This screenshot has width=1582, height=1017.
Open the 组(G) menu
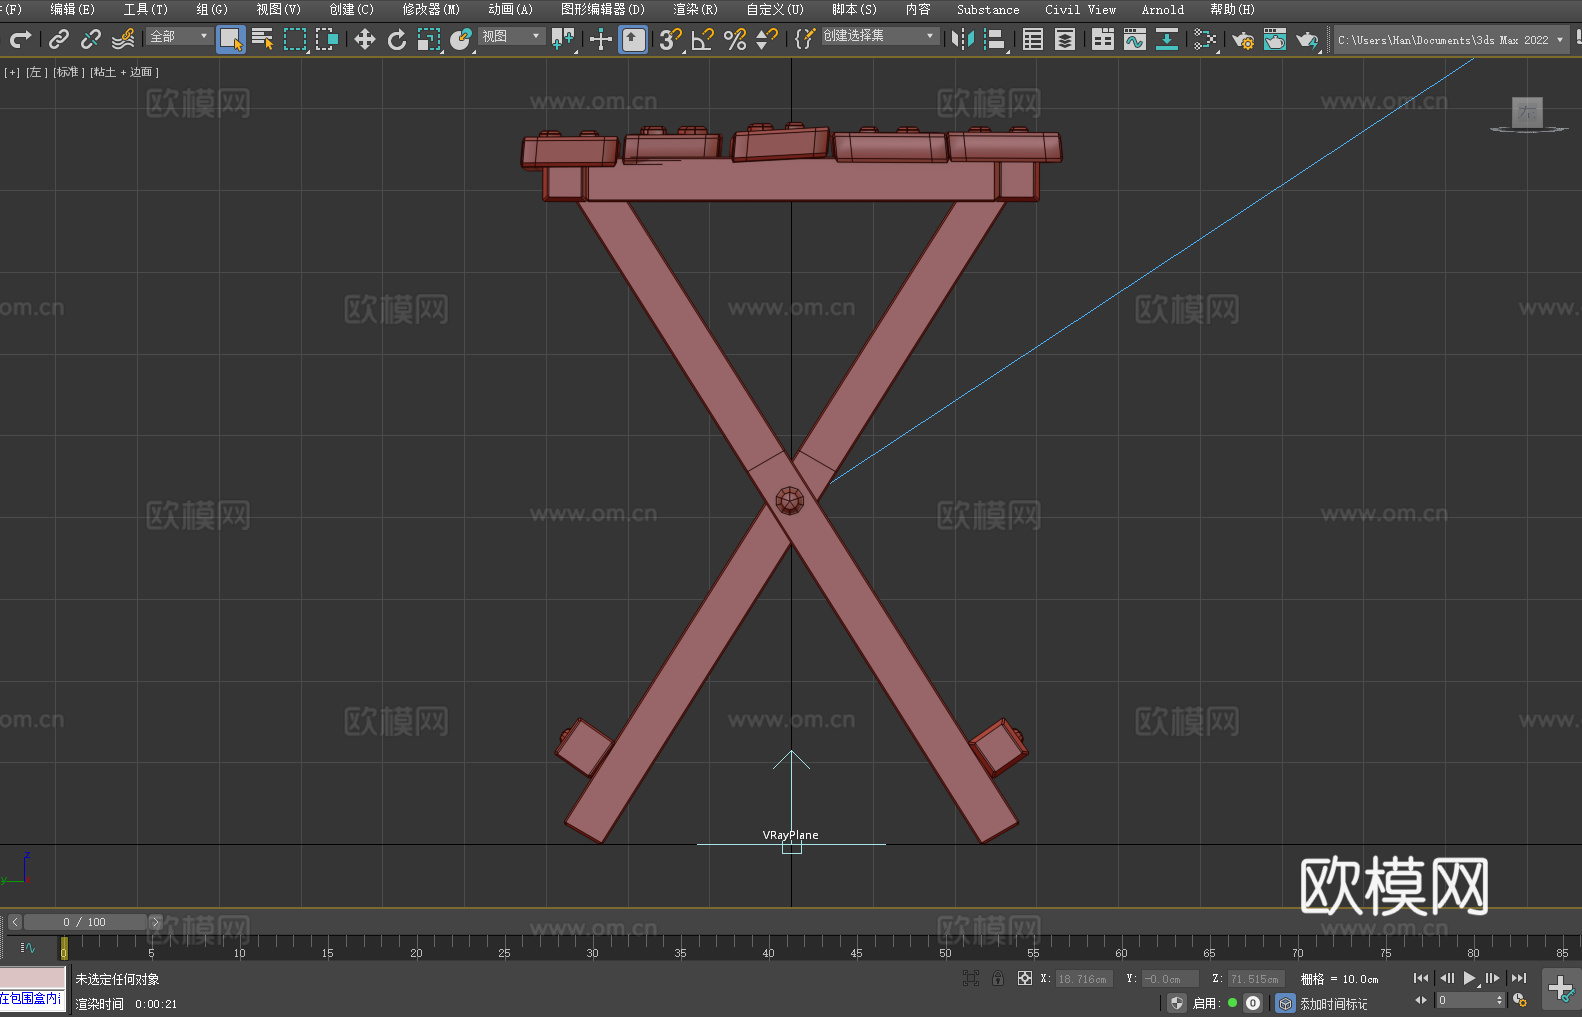[212, 9]
